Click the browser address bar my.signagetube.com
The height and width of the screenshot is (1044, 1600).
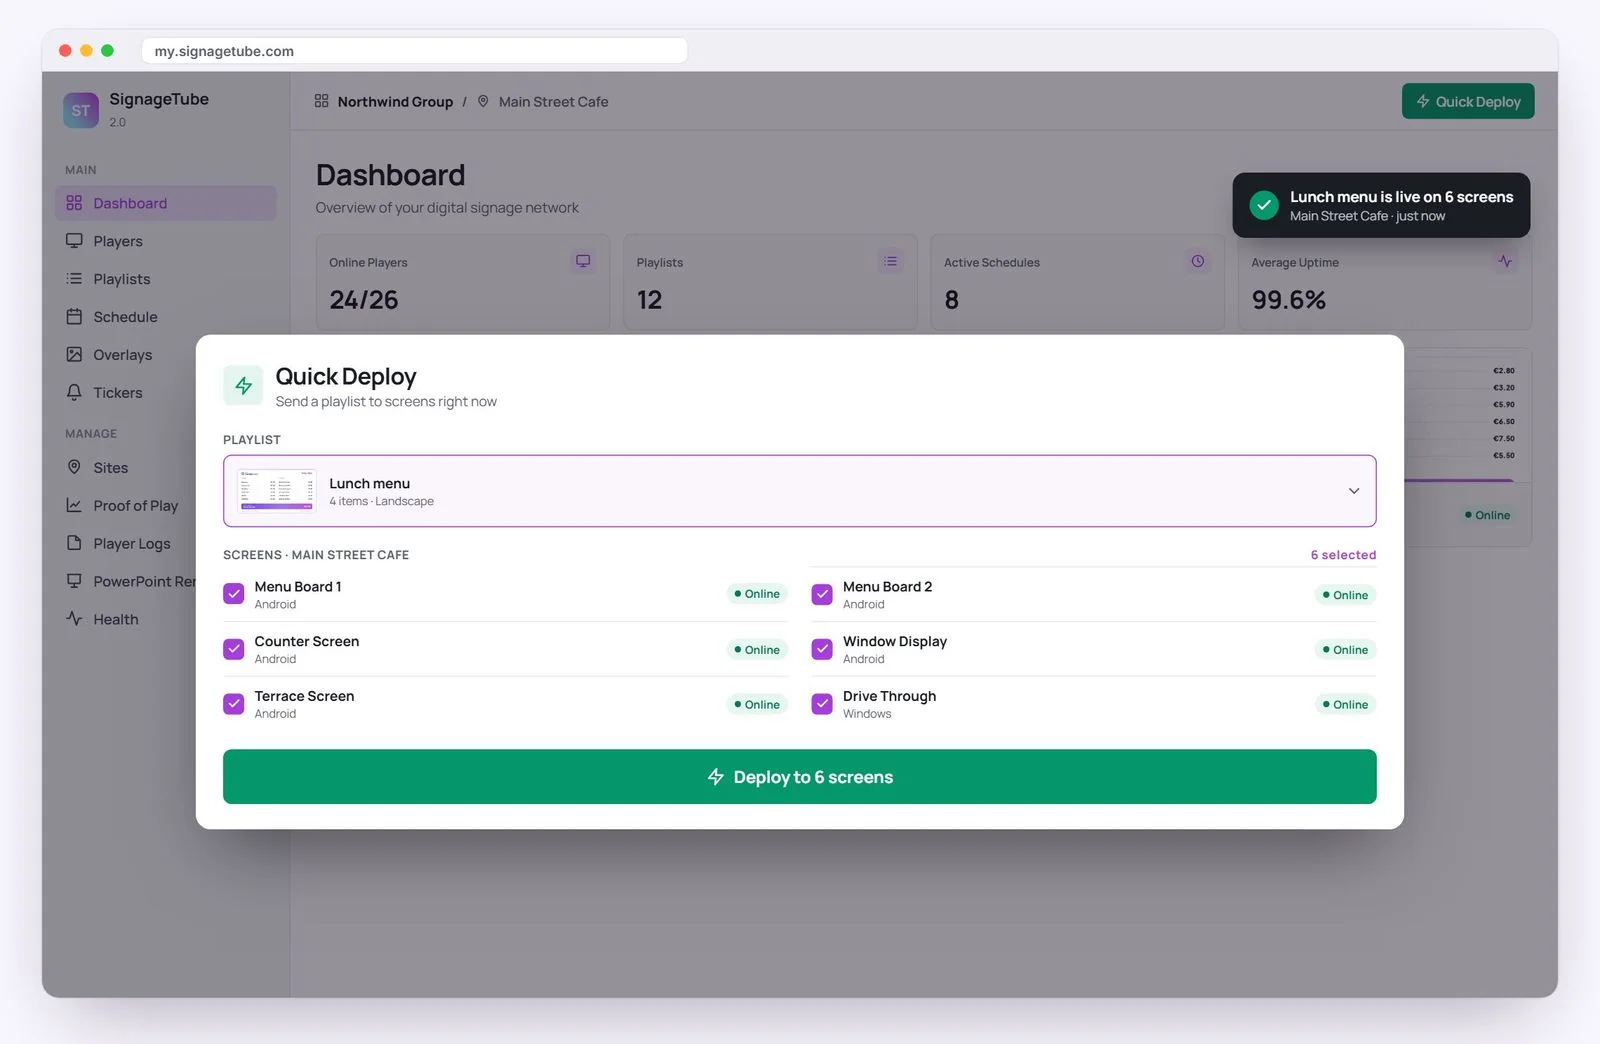(x=415, y=51)
